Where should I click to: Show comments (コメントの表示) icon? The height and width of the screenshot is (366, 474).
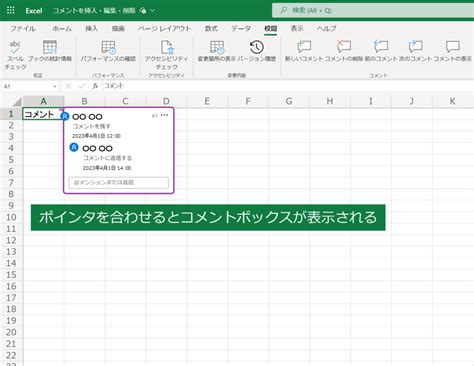(453, 47)
